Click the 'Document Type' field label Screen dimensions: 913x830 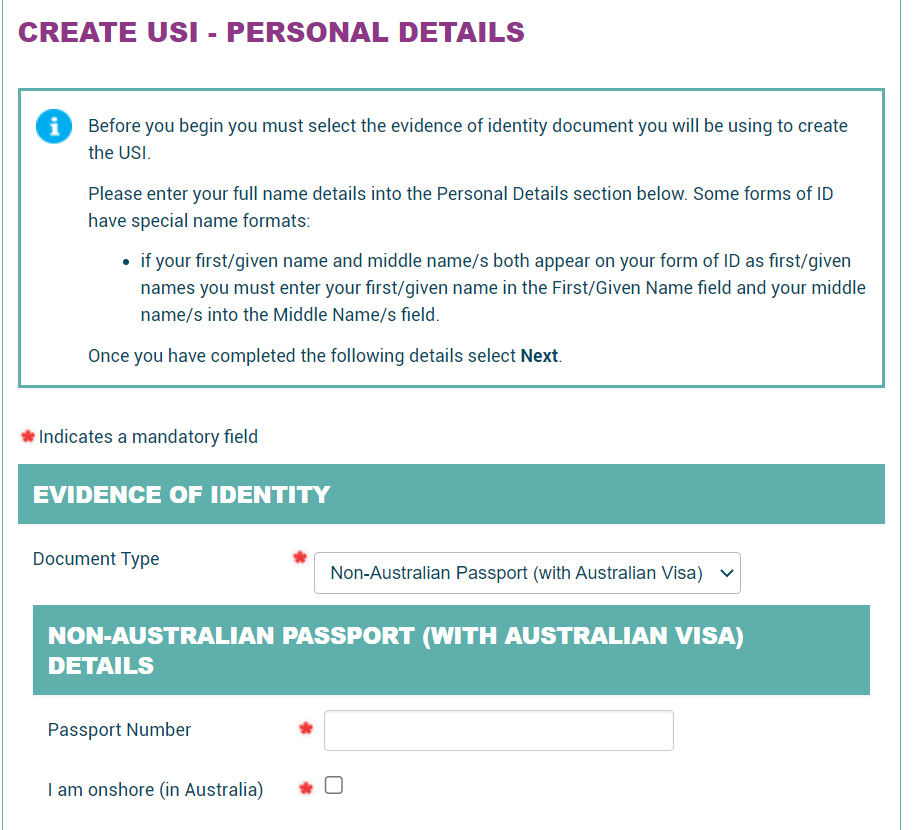pos(96,559)
